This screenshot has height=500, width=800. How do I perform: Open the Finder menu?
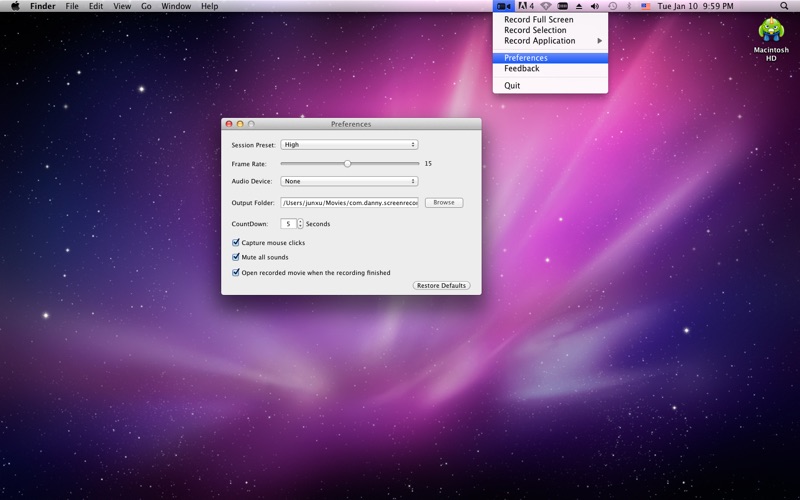click(x=43, y=6)
